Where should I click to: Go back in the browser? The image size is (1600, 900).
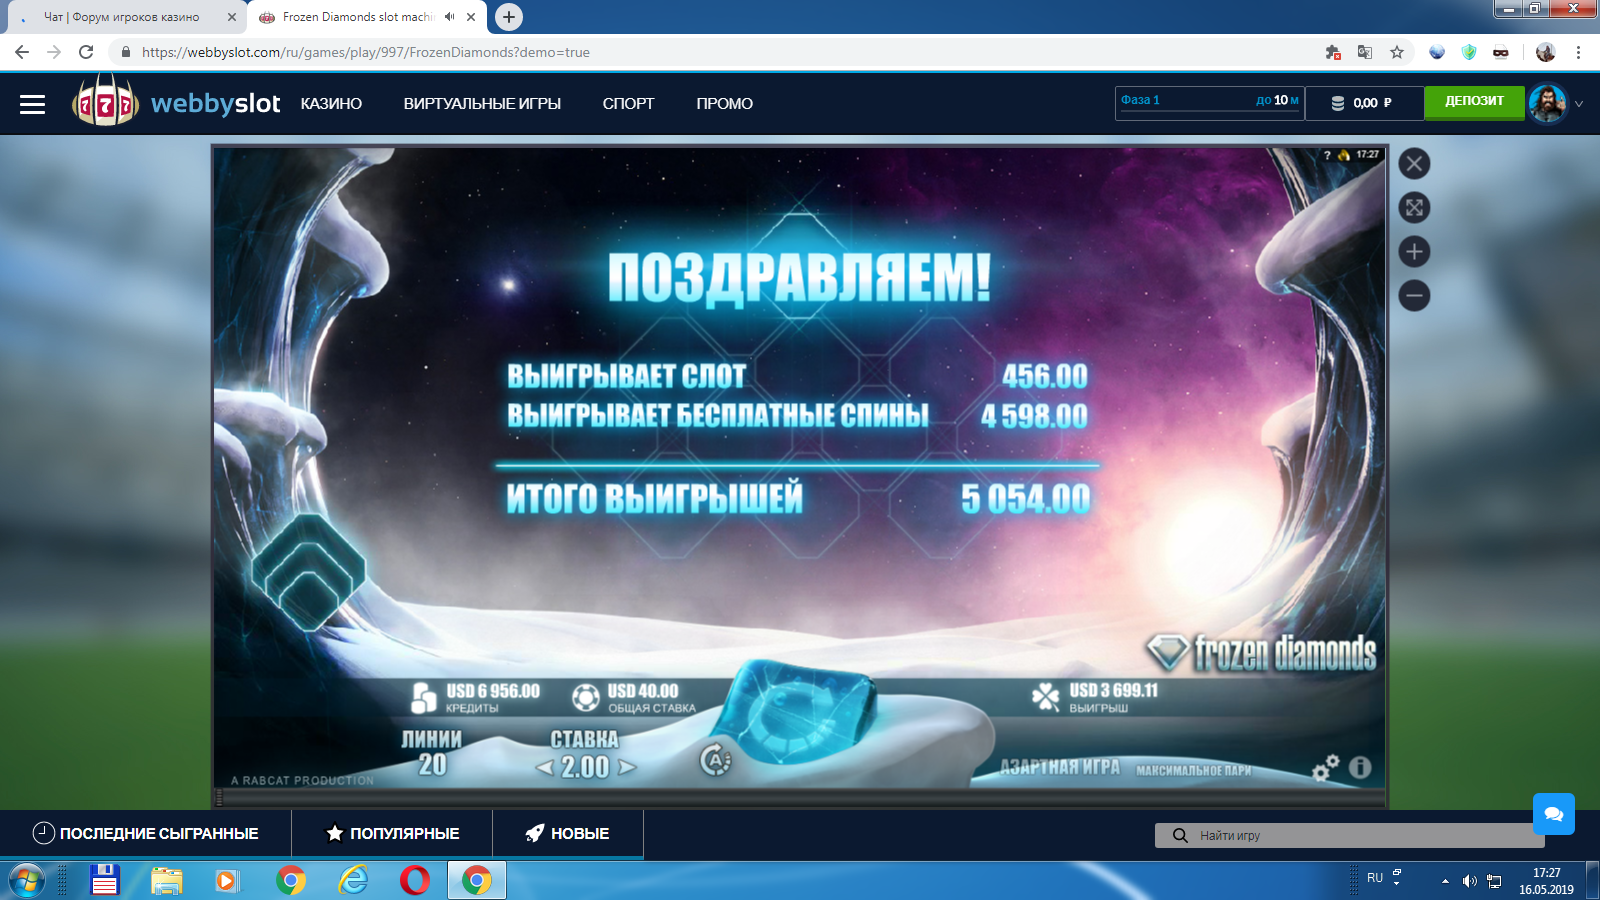[x=22, y=52]
